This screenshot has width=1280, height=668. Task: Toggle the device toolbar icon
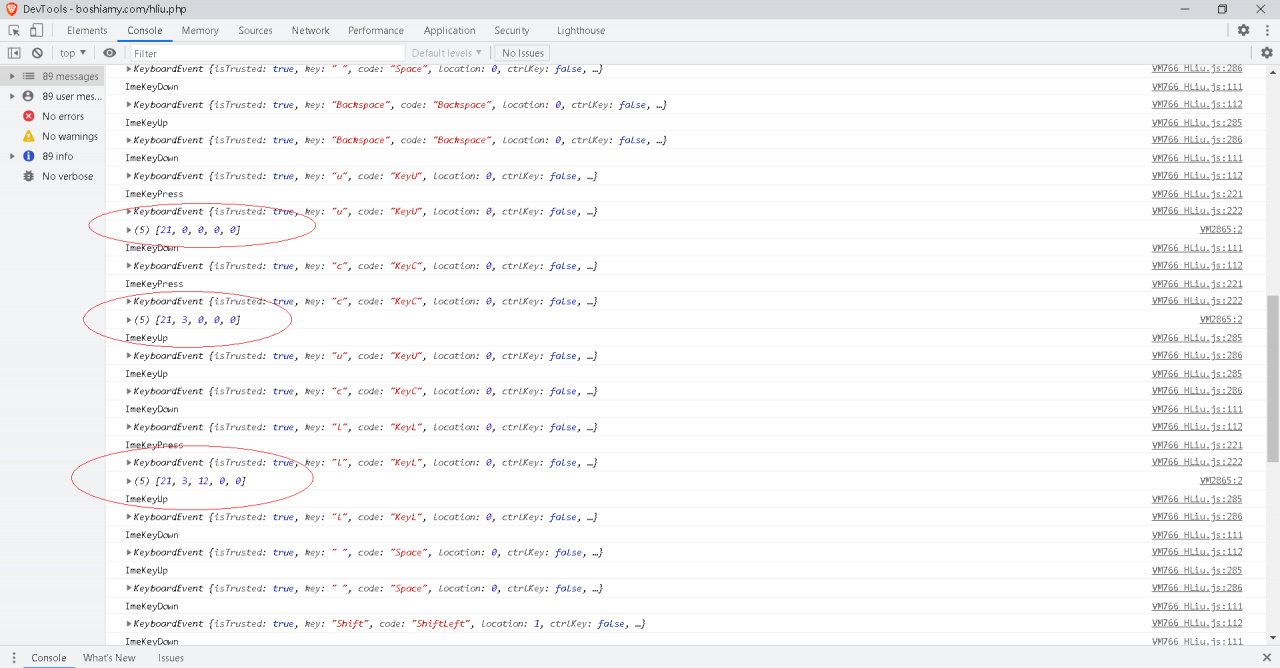(x=36, y=30)
